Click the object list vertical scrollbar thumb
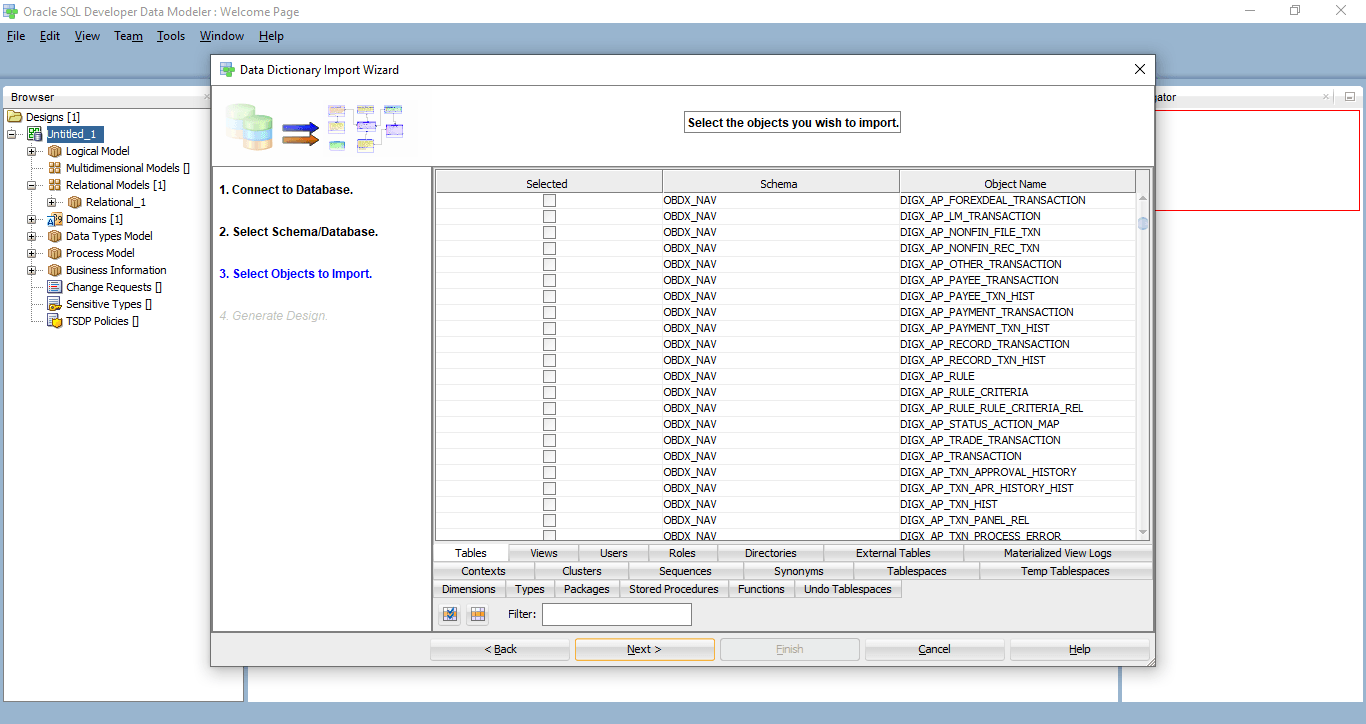The image size is (1366, 724). pyautogui.click(x=1143, y=223)
